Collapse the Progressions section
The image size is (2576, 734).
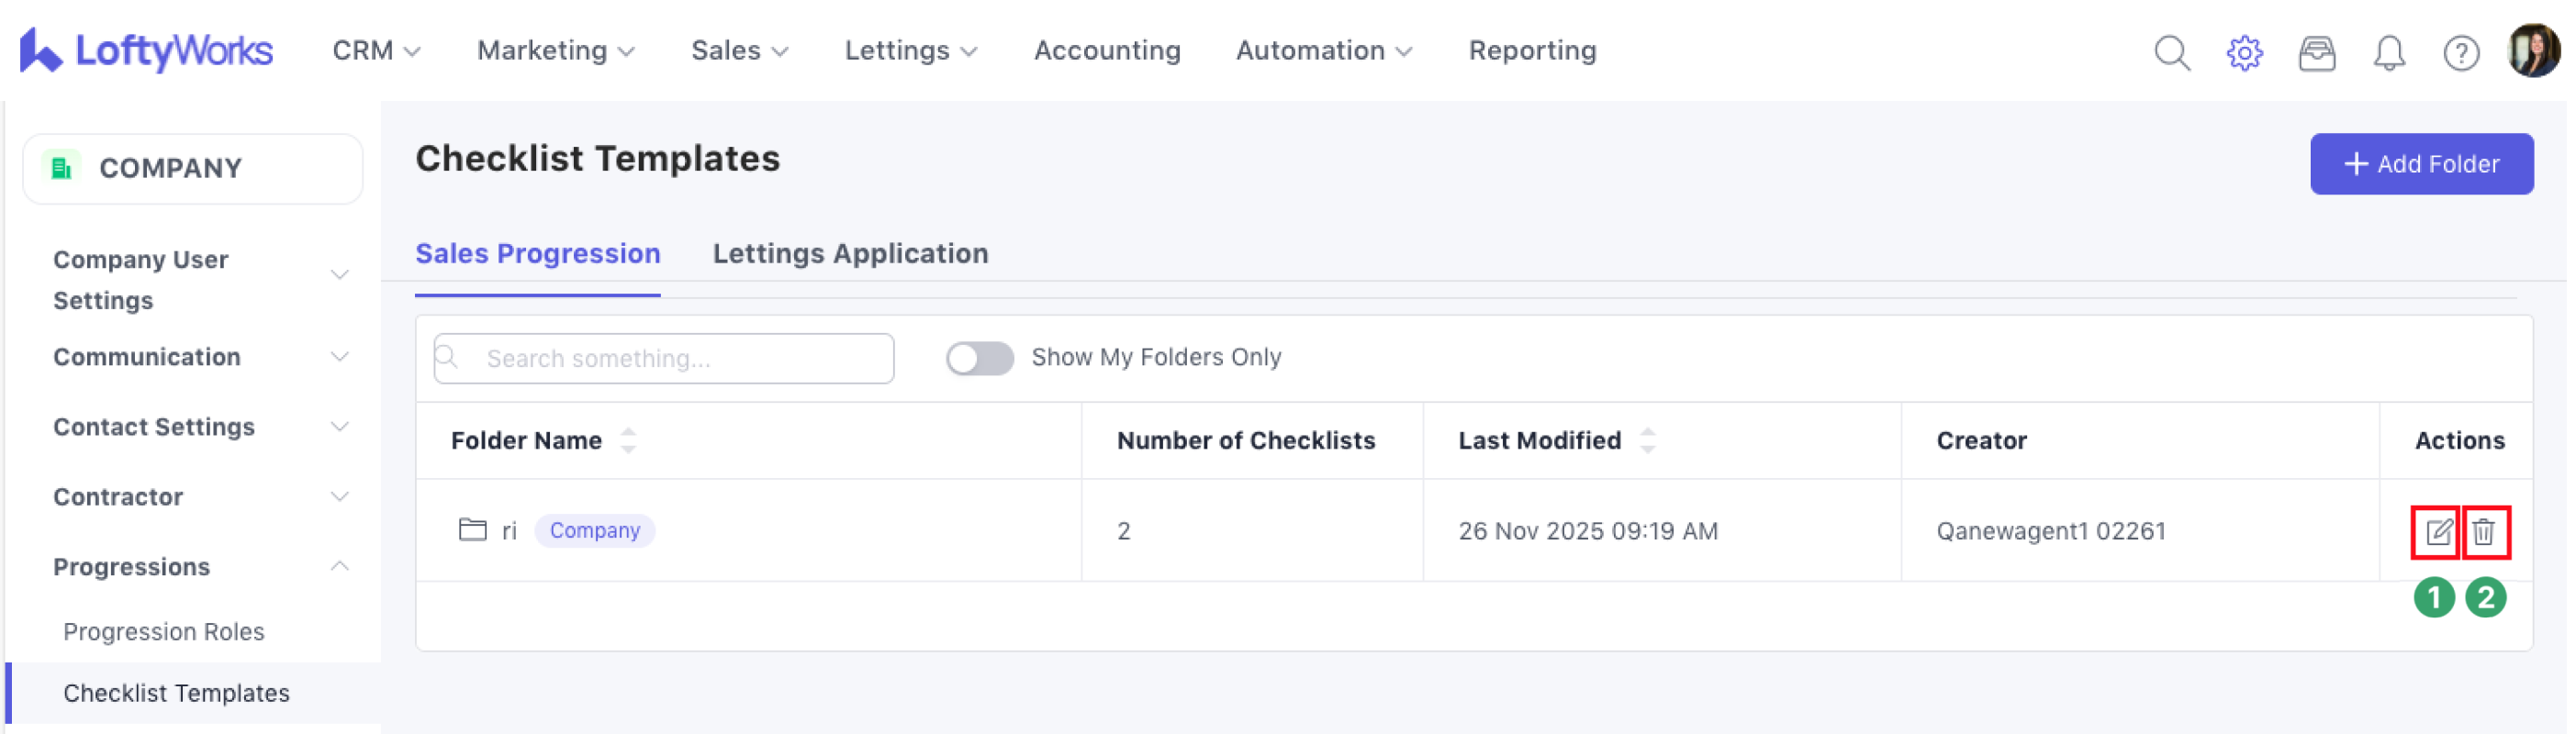pyautogui.click(x=339, y=566)
